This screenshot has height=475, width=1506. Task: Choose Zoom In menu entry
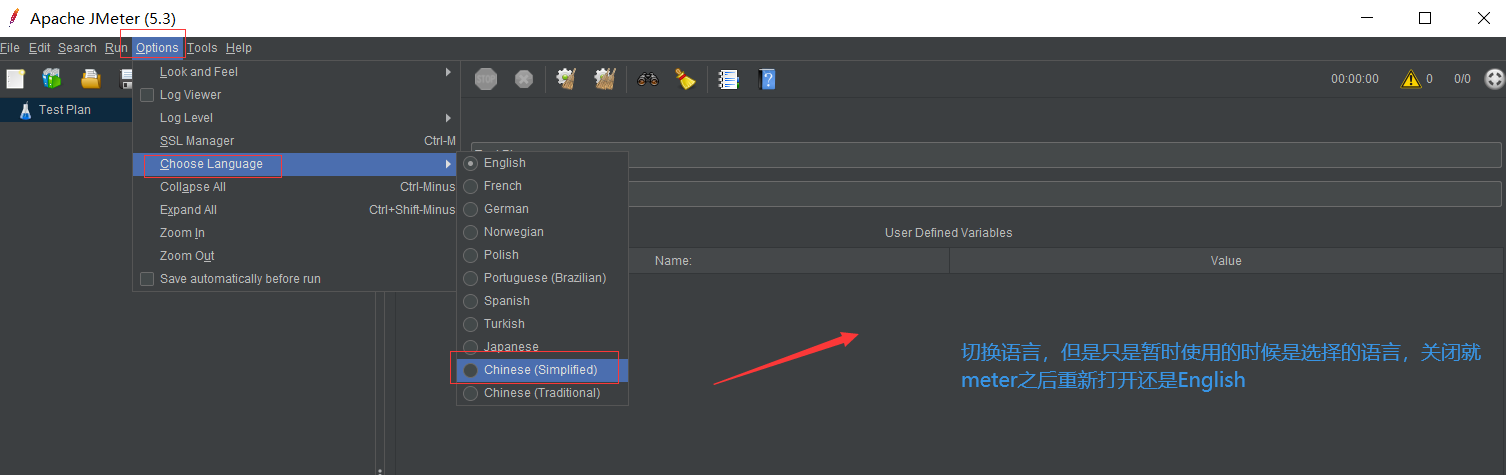pos(295,233)
